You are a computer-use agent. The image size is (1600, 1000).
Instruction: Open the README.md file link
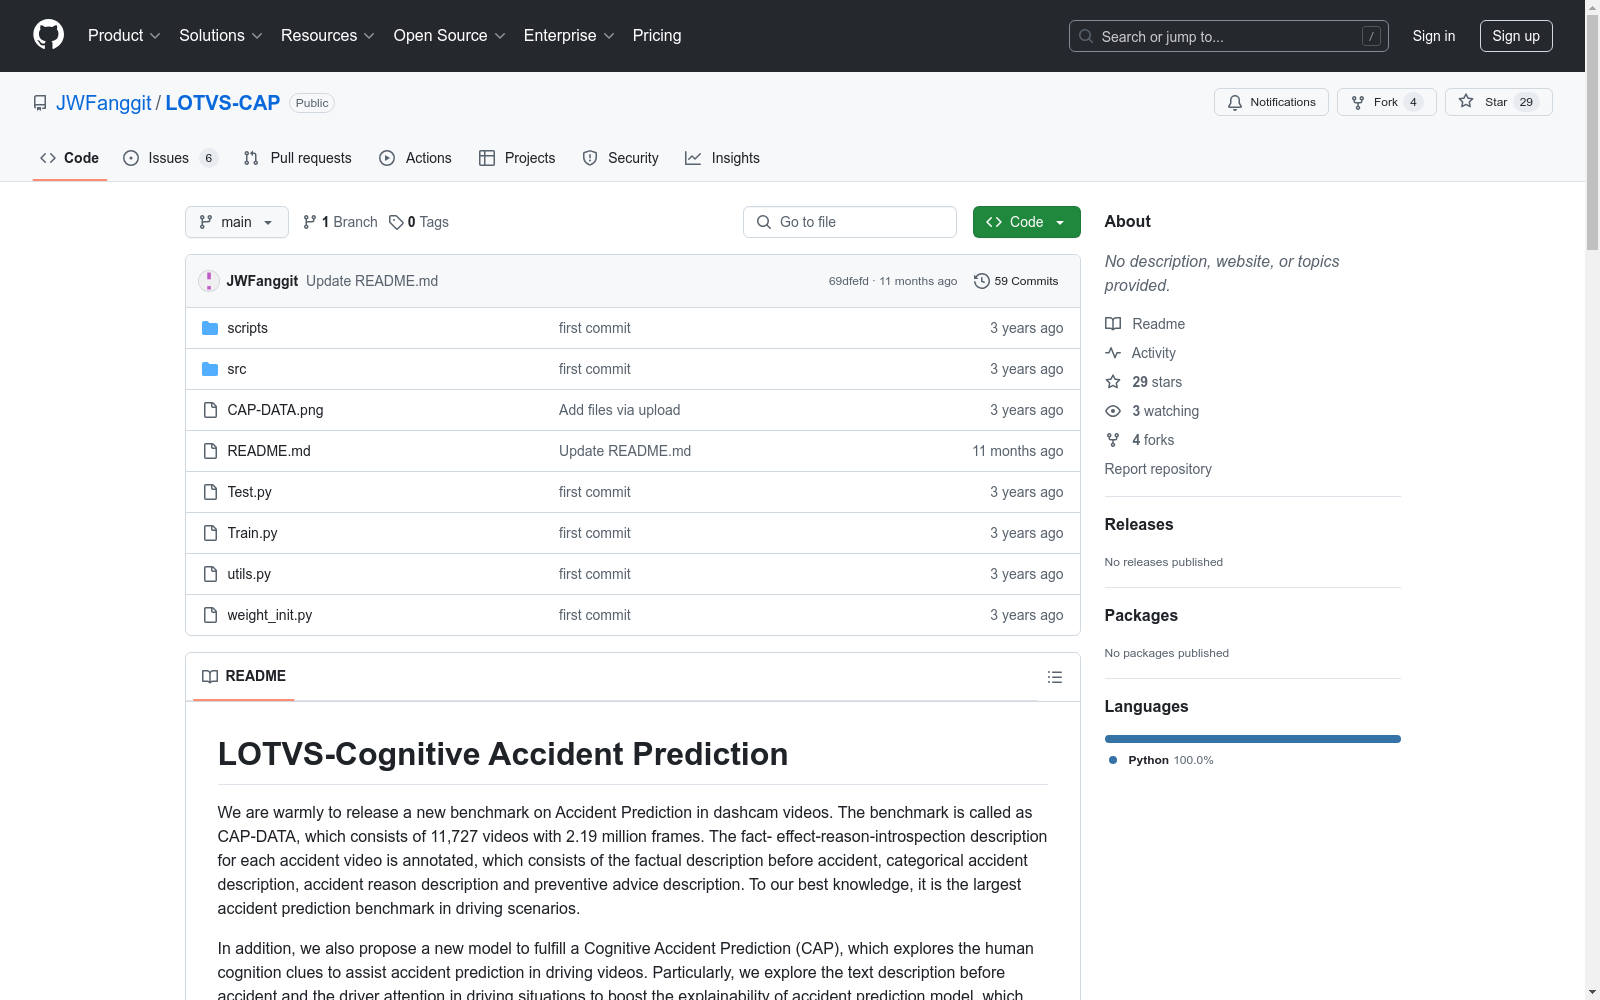click(x=269, y=451)
